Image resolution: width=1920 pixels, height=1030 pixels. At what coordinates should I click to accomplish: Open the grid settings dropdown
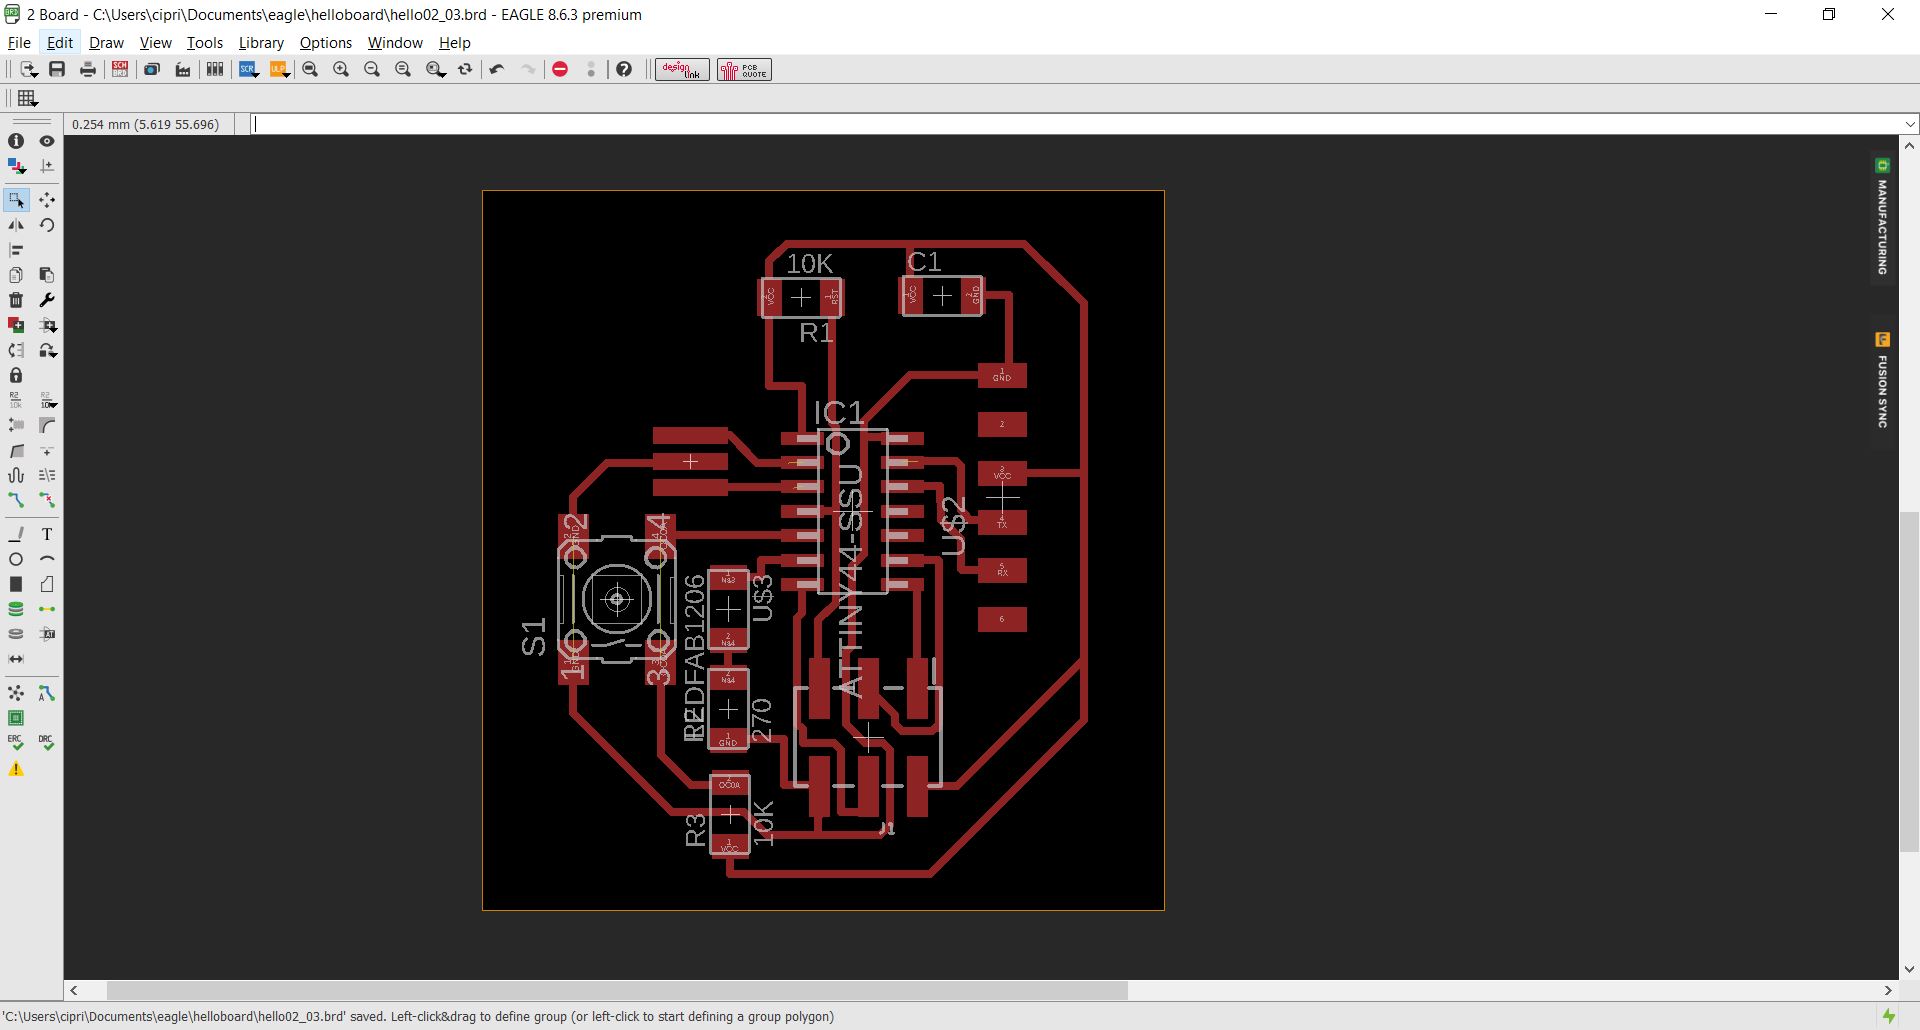tap(27, 98)
